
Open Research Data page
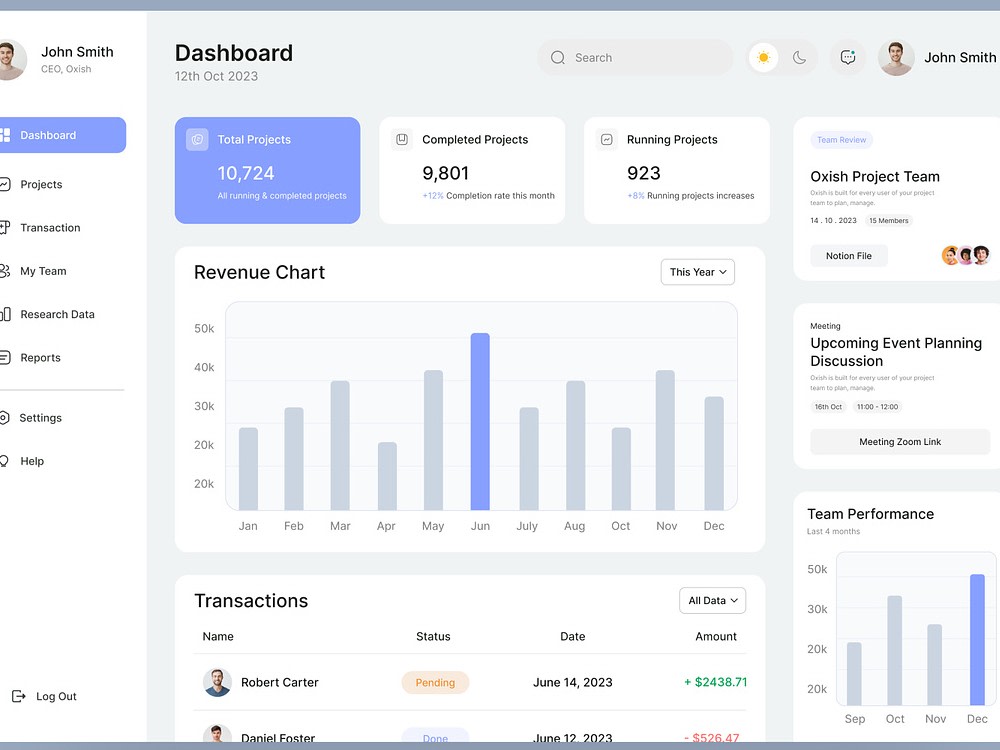point(57,314)
